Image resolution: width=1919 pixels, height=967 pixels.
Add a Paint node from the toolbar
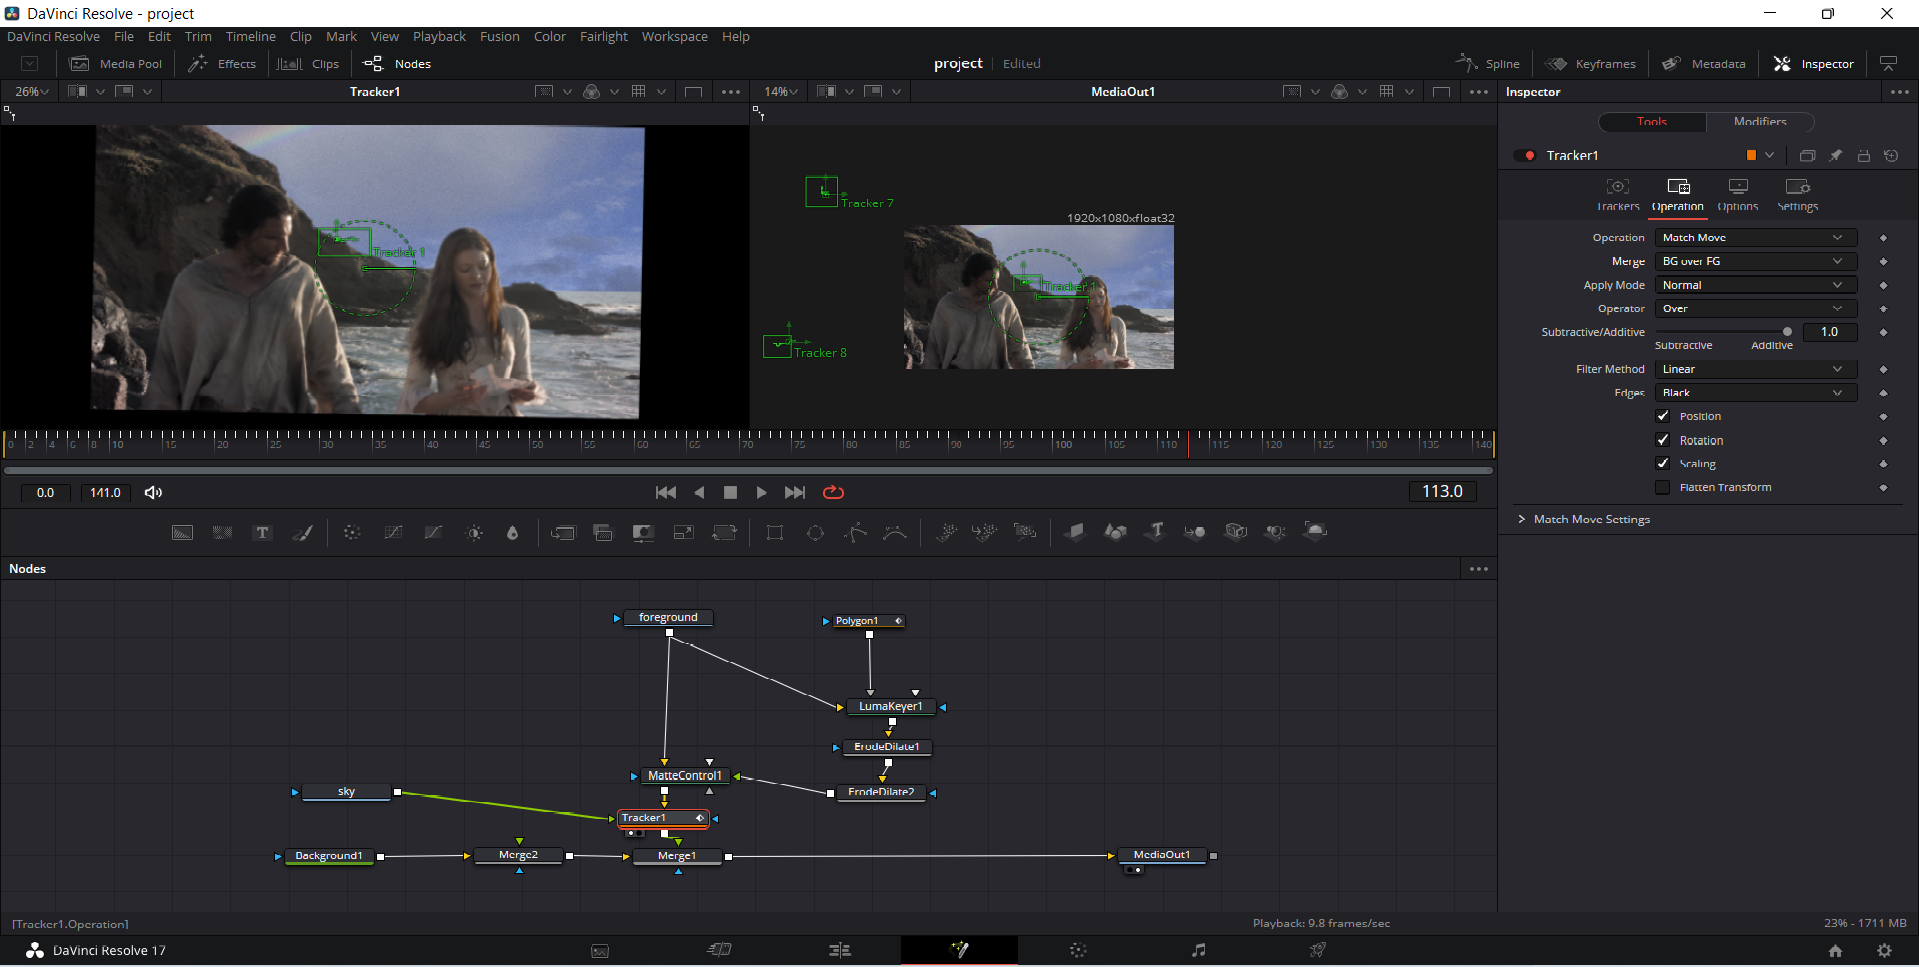(x=302, y=532)
